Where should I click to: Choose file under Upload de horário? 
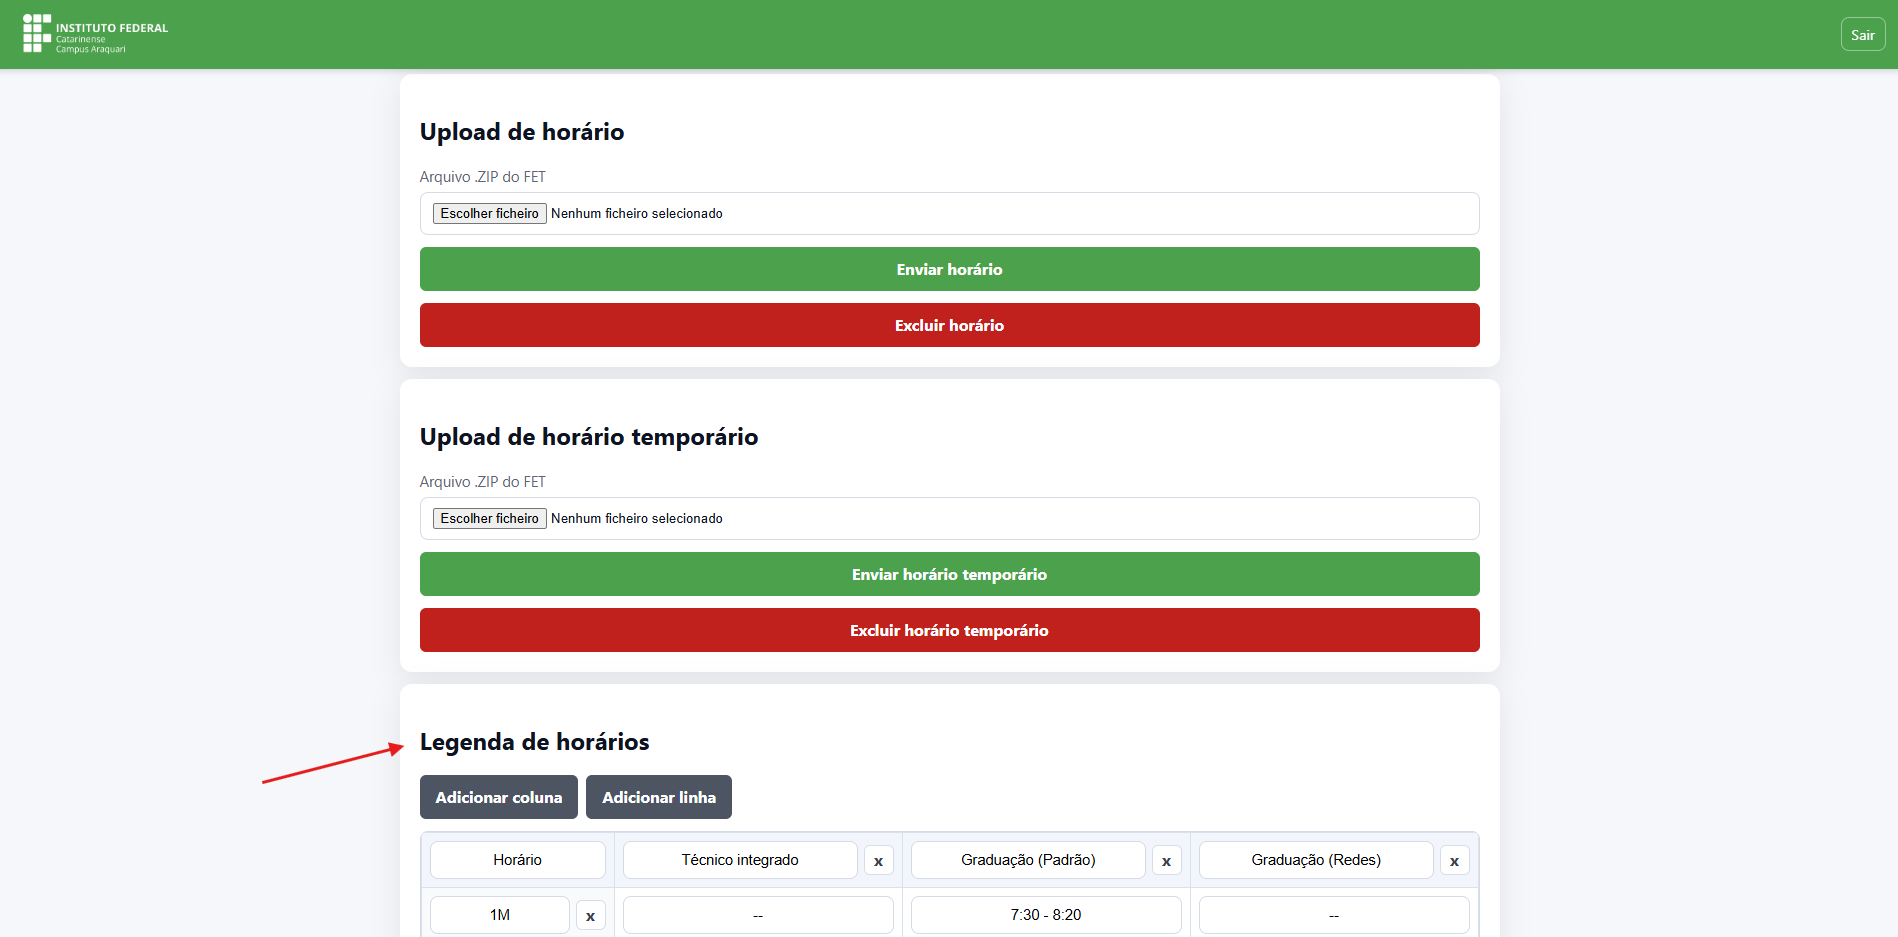click(x=489, y=213)
